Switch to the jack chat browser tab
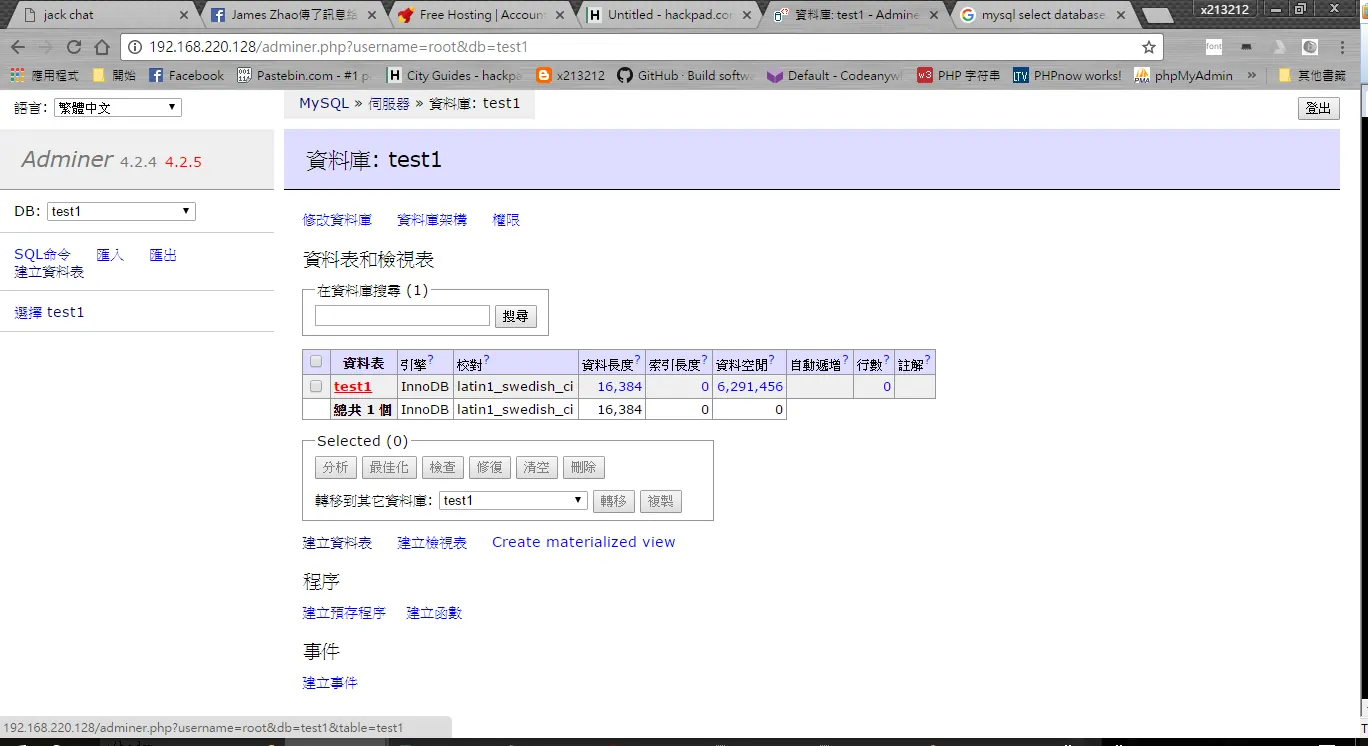1368x746 pixels. click(x=100, y=15)
